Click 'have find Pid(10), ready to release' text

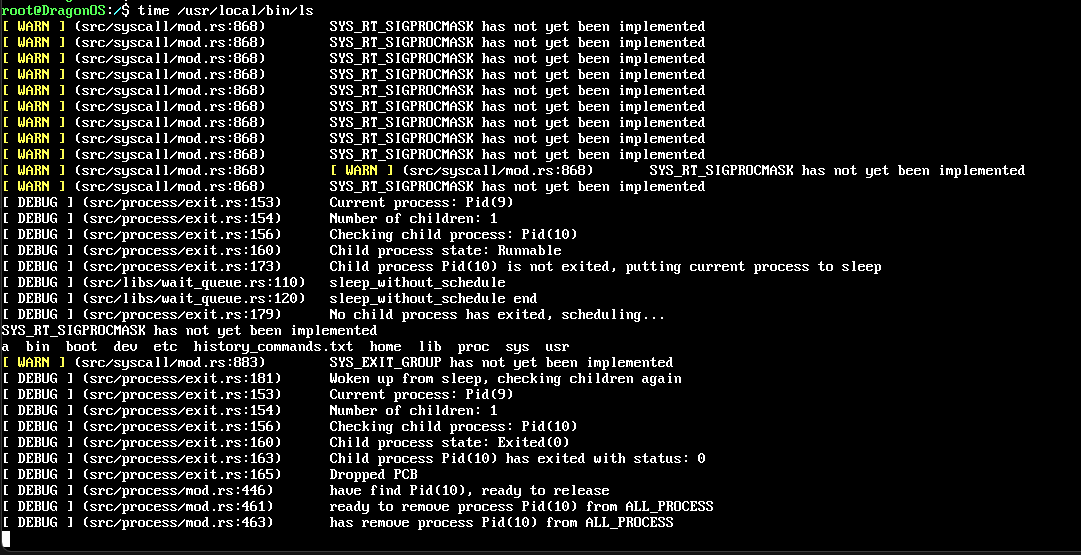[469, 490]
